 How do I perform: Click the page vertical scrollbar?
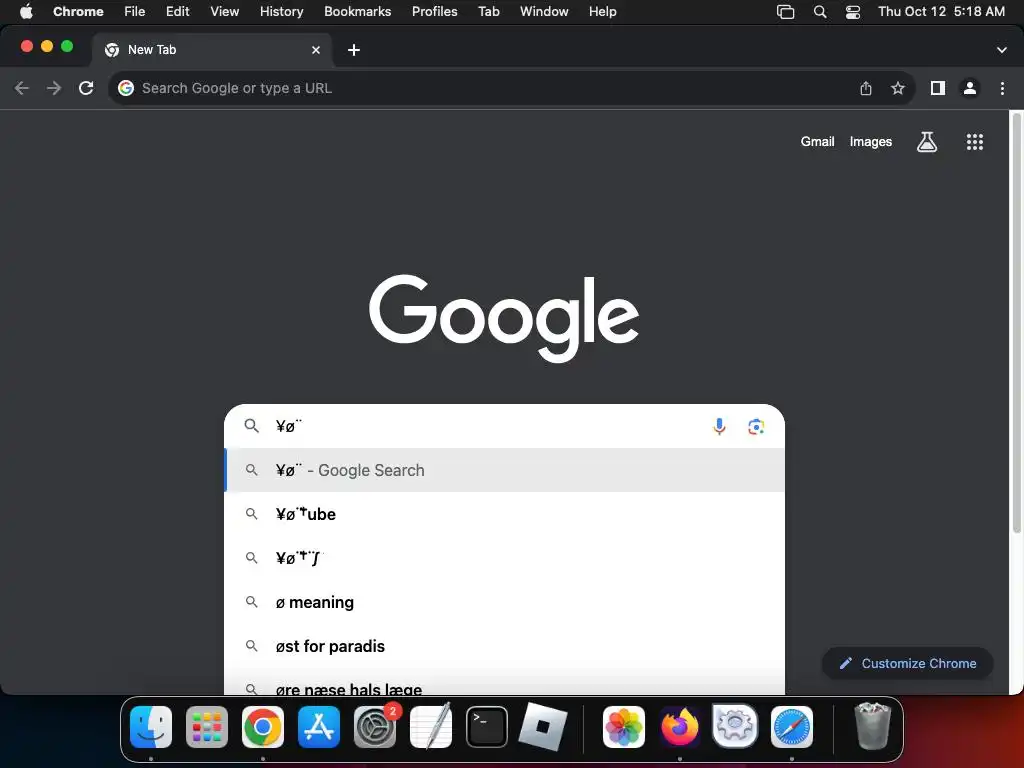point(1016,323)
